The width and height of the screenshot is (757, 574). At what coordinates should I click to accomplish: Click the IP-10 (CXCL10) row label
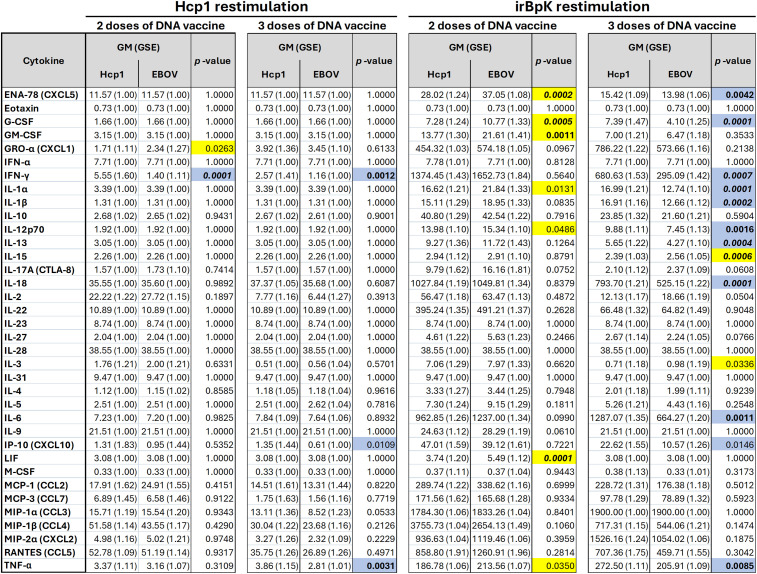(39, 445)
